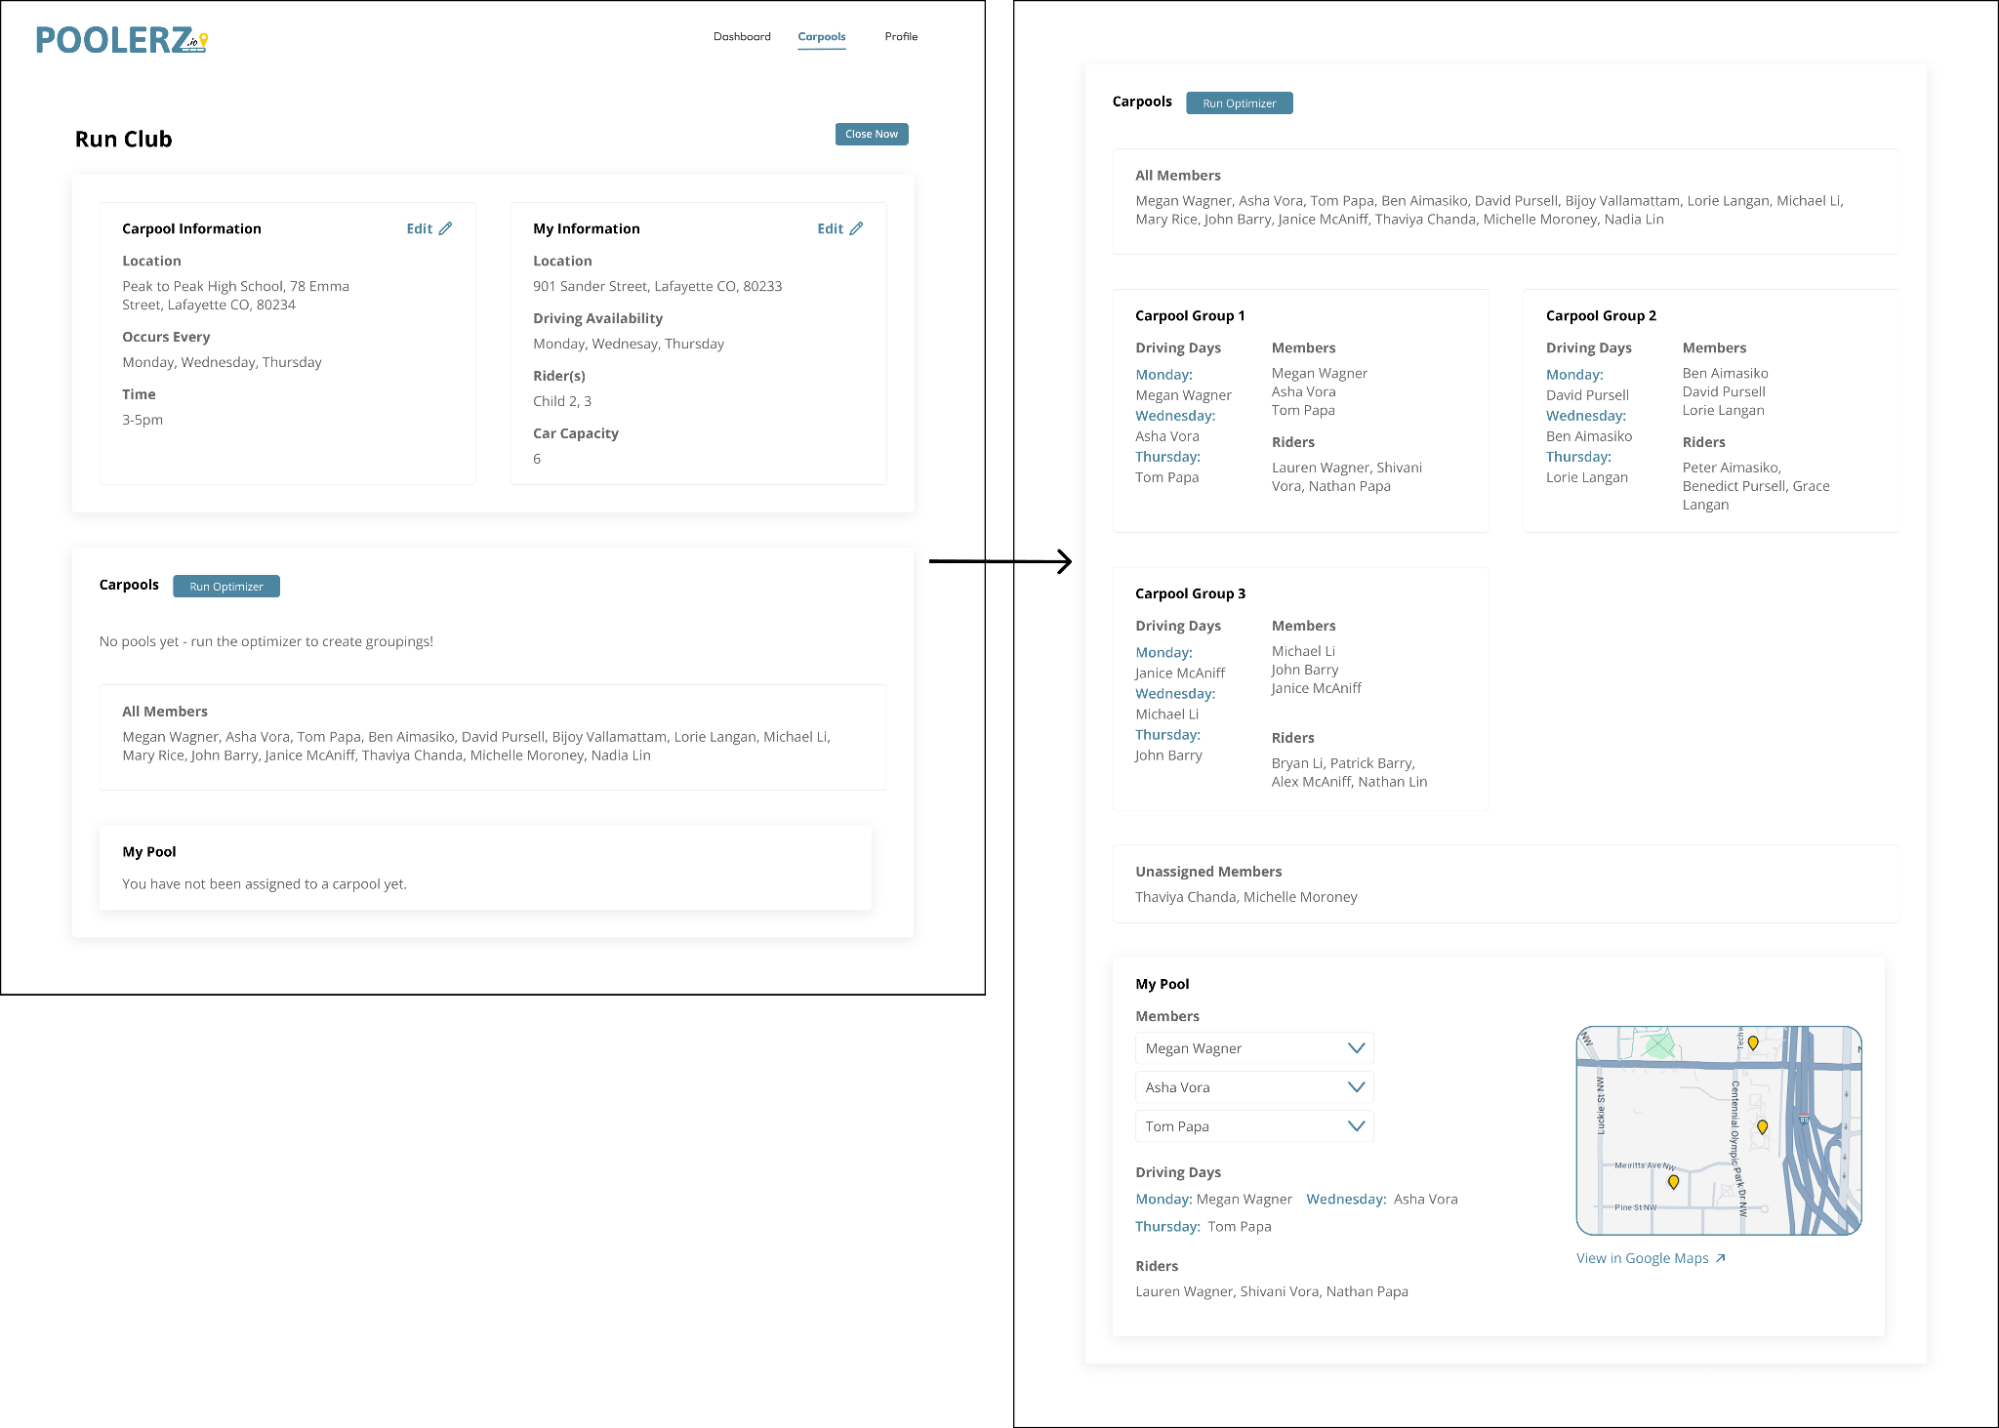The width and height of the screenshot is (1999, 1428).
Task: Click the Carpool Group 2 heading
Action: [1601, 316]
